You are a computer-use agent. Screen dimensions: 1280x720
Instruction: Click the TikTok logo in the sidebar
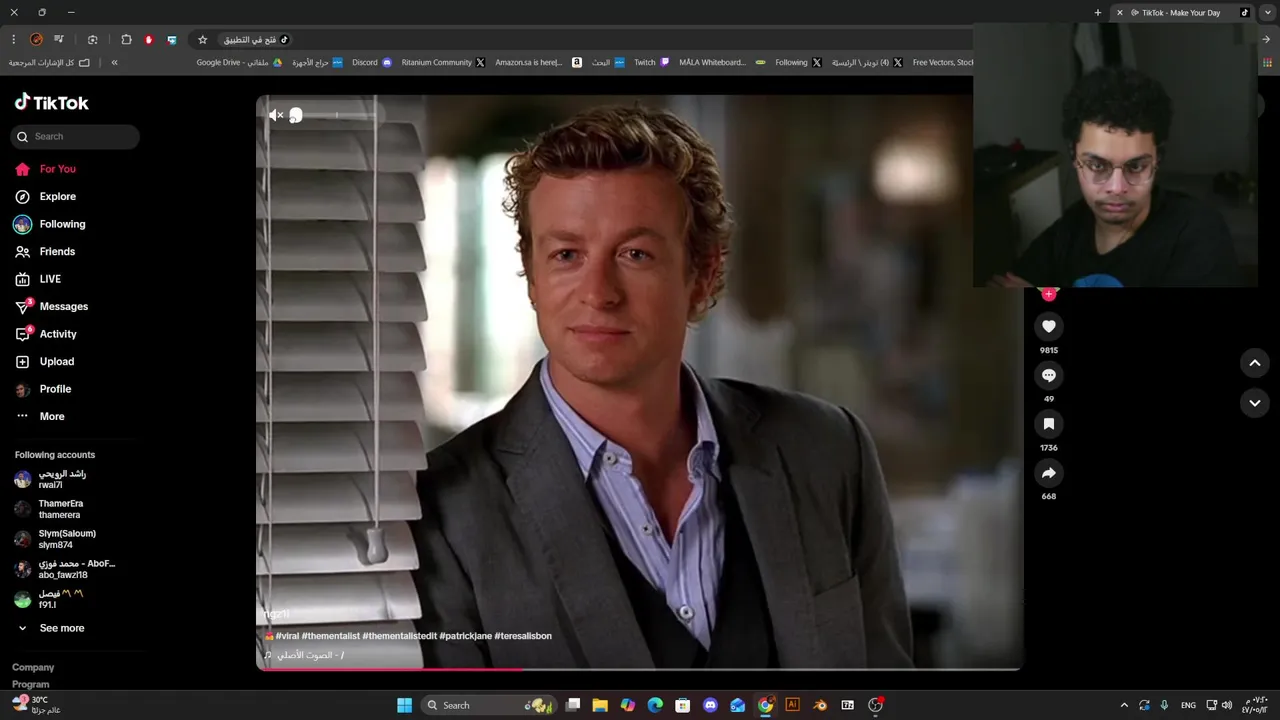(x=51, y=102)
